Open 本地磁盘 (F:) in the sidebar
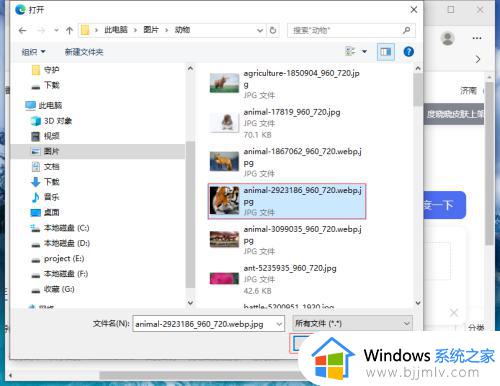 click(x=60, y=274)
